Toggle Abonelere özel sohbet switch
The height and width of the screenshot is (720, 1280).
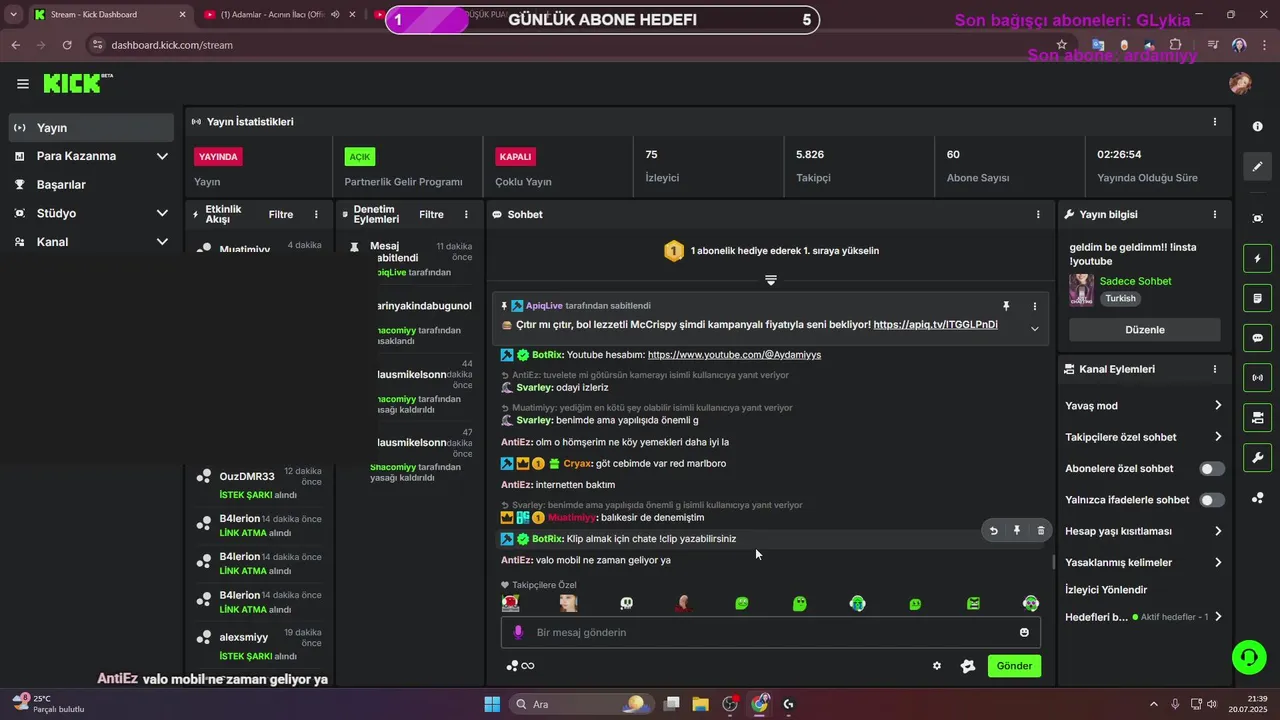1212,468
